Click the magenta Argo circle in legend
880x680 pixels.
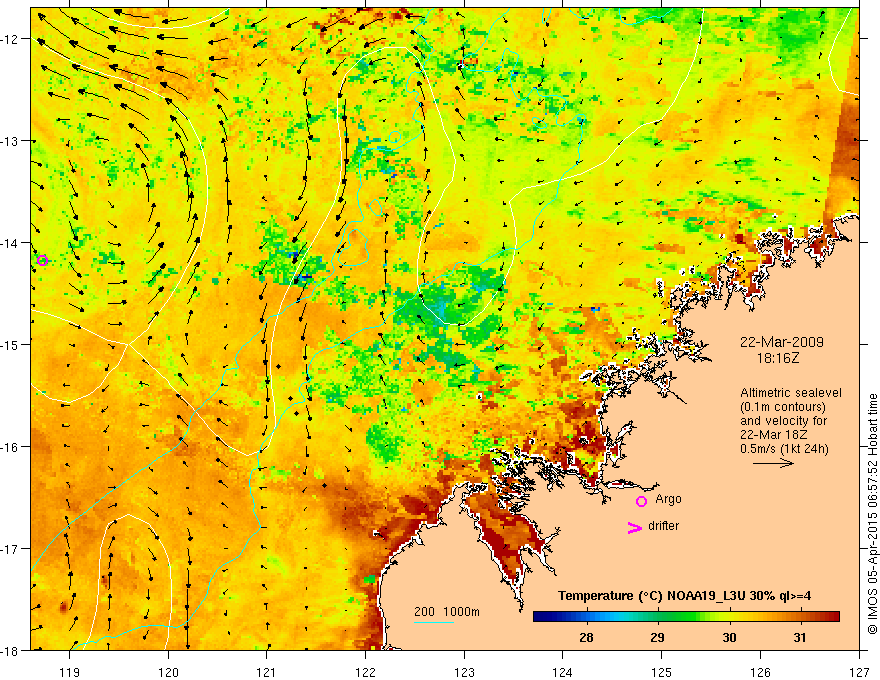pyautogui.click(x=641, y=501)
